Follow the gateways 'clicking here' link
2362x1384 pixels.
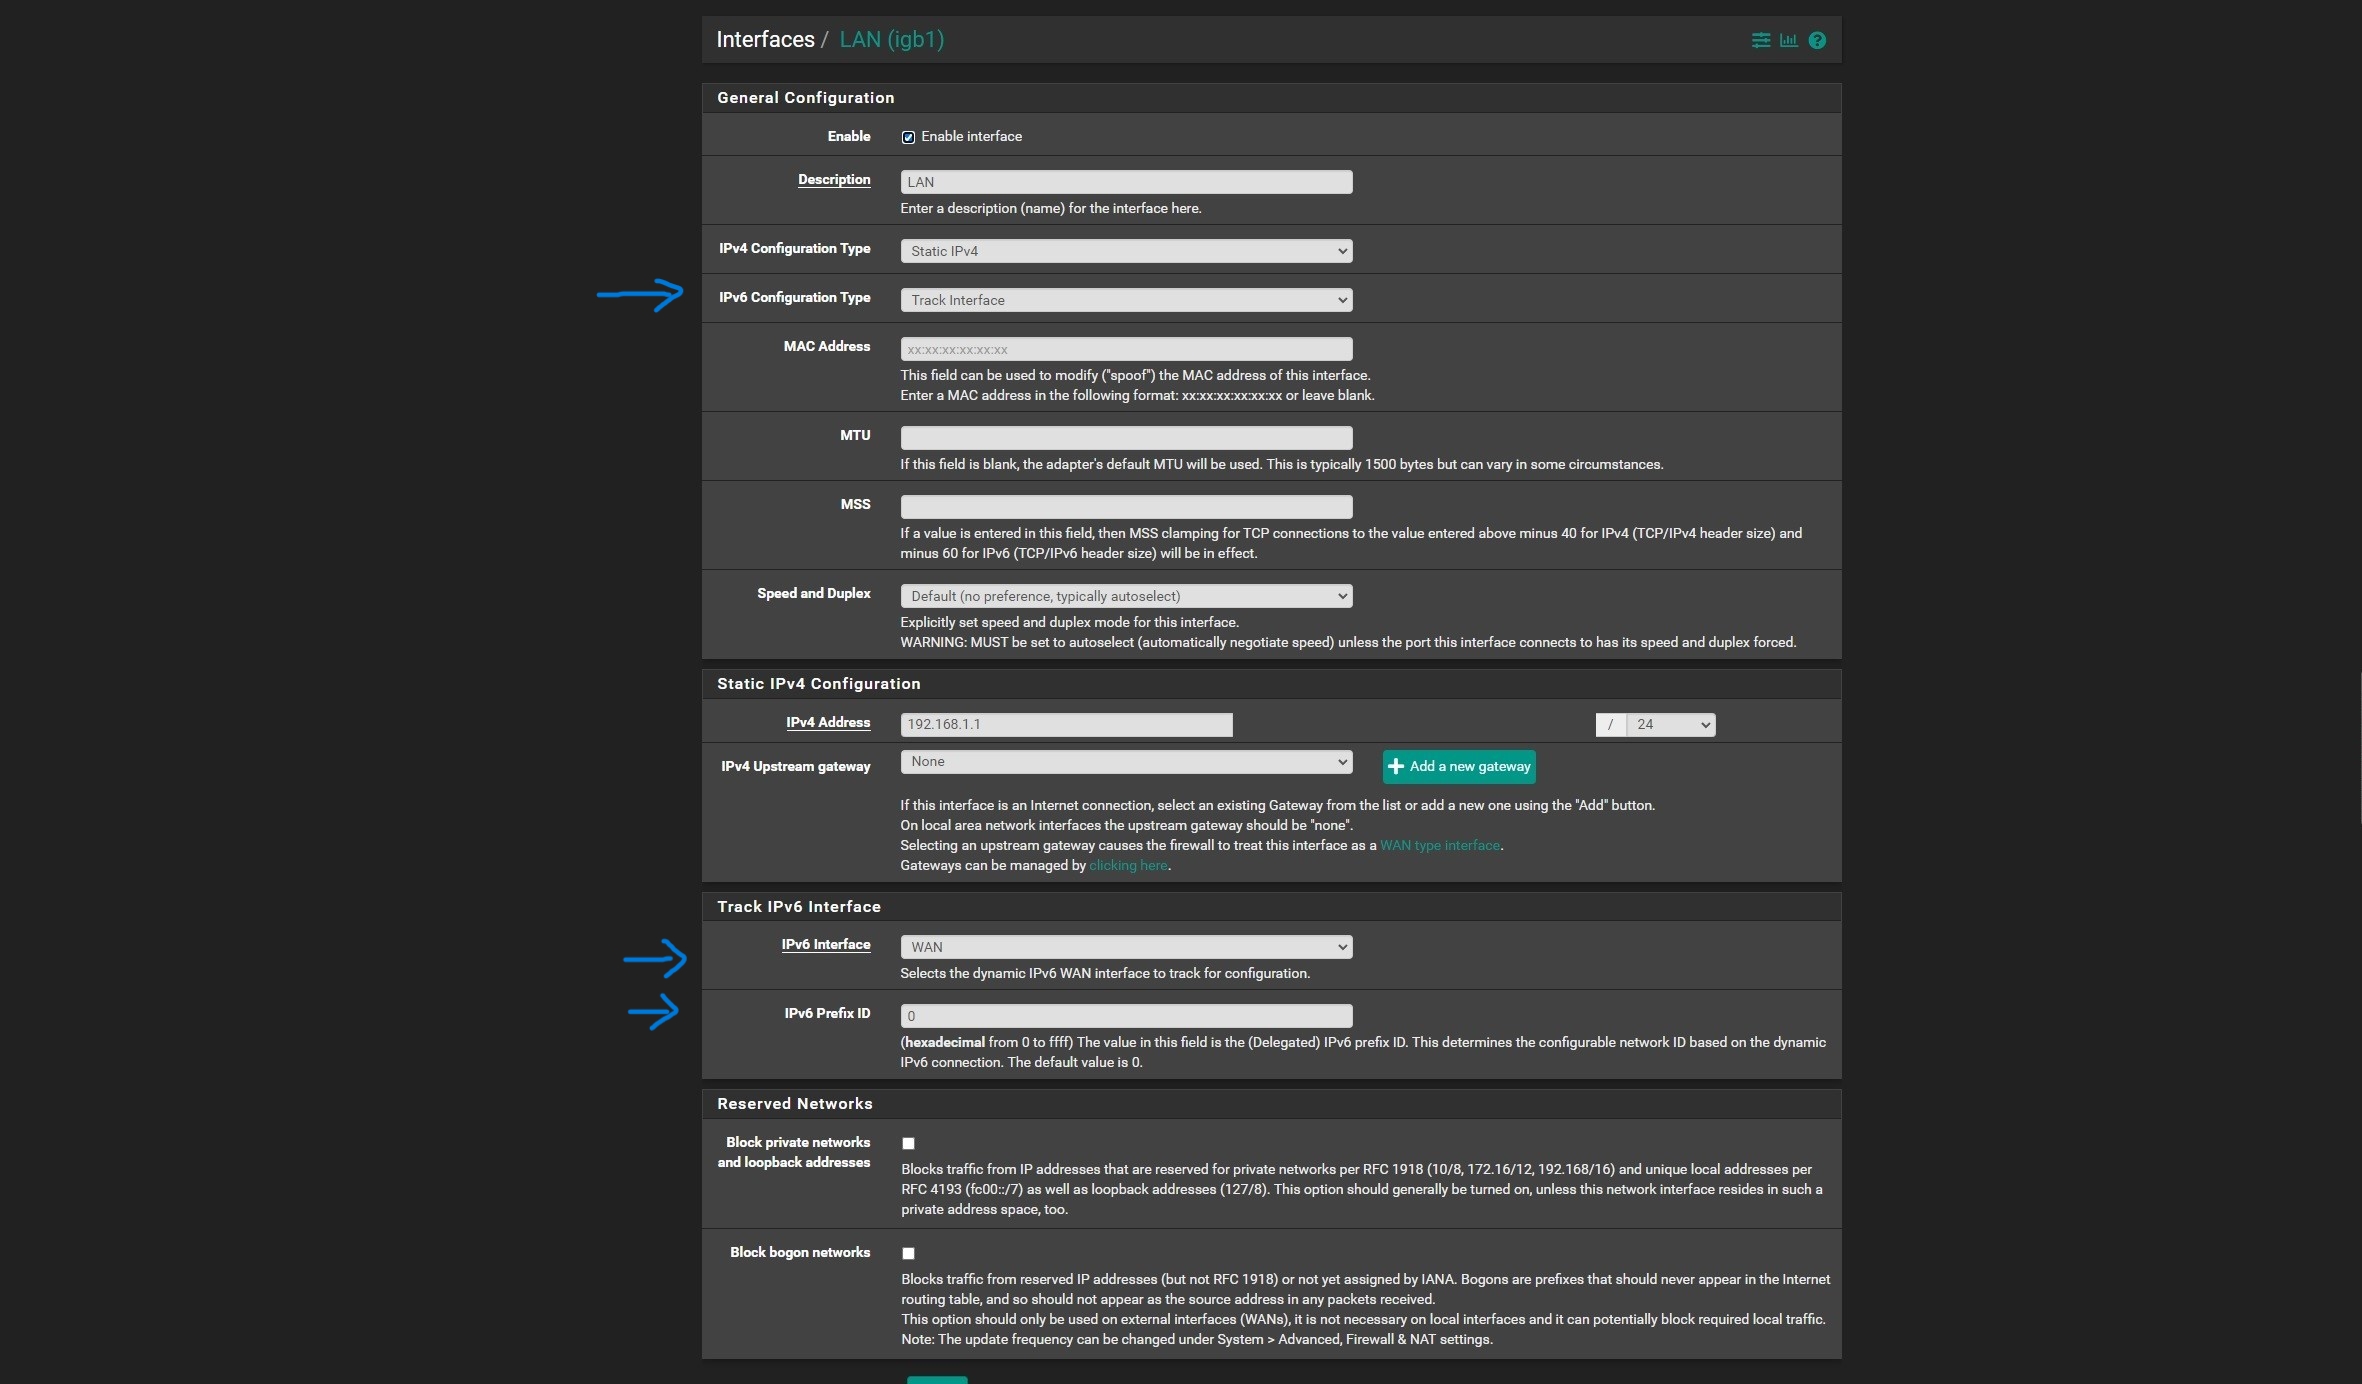[1127, 865]
